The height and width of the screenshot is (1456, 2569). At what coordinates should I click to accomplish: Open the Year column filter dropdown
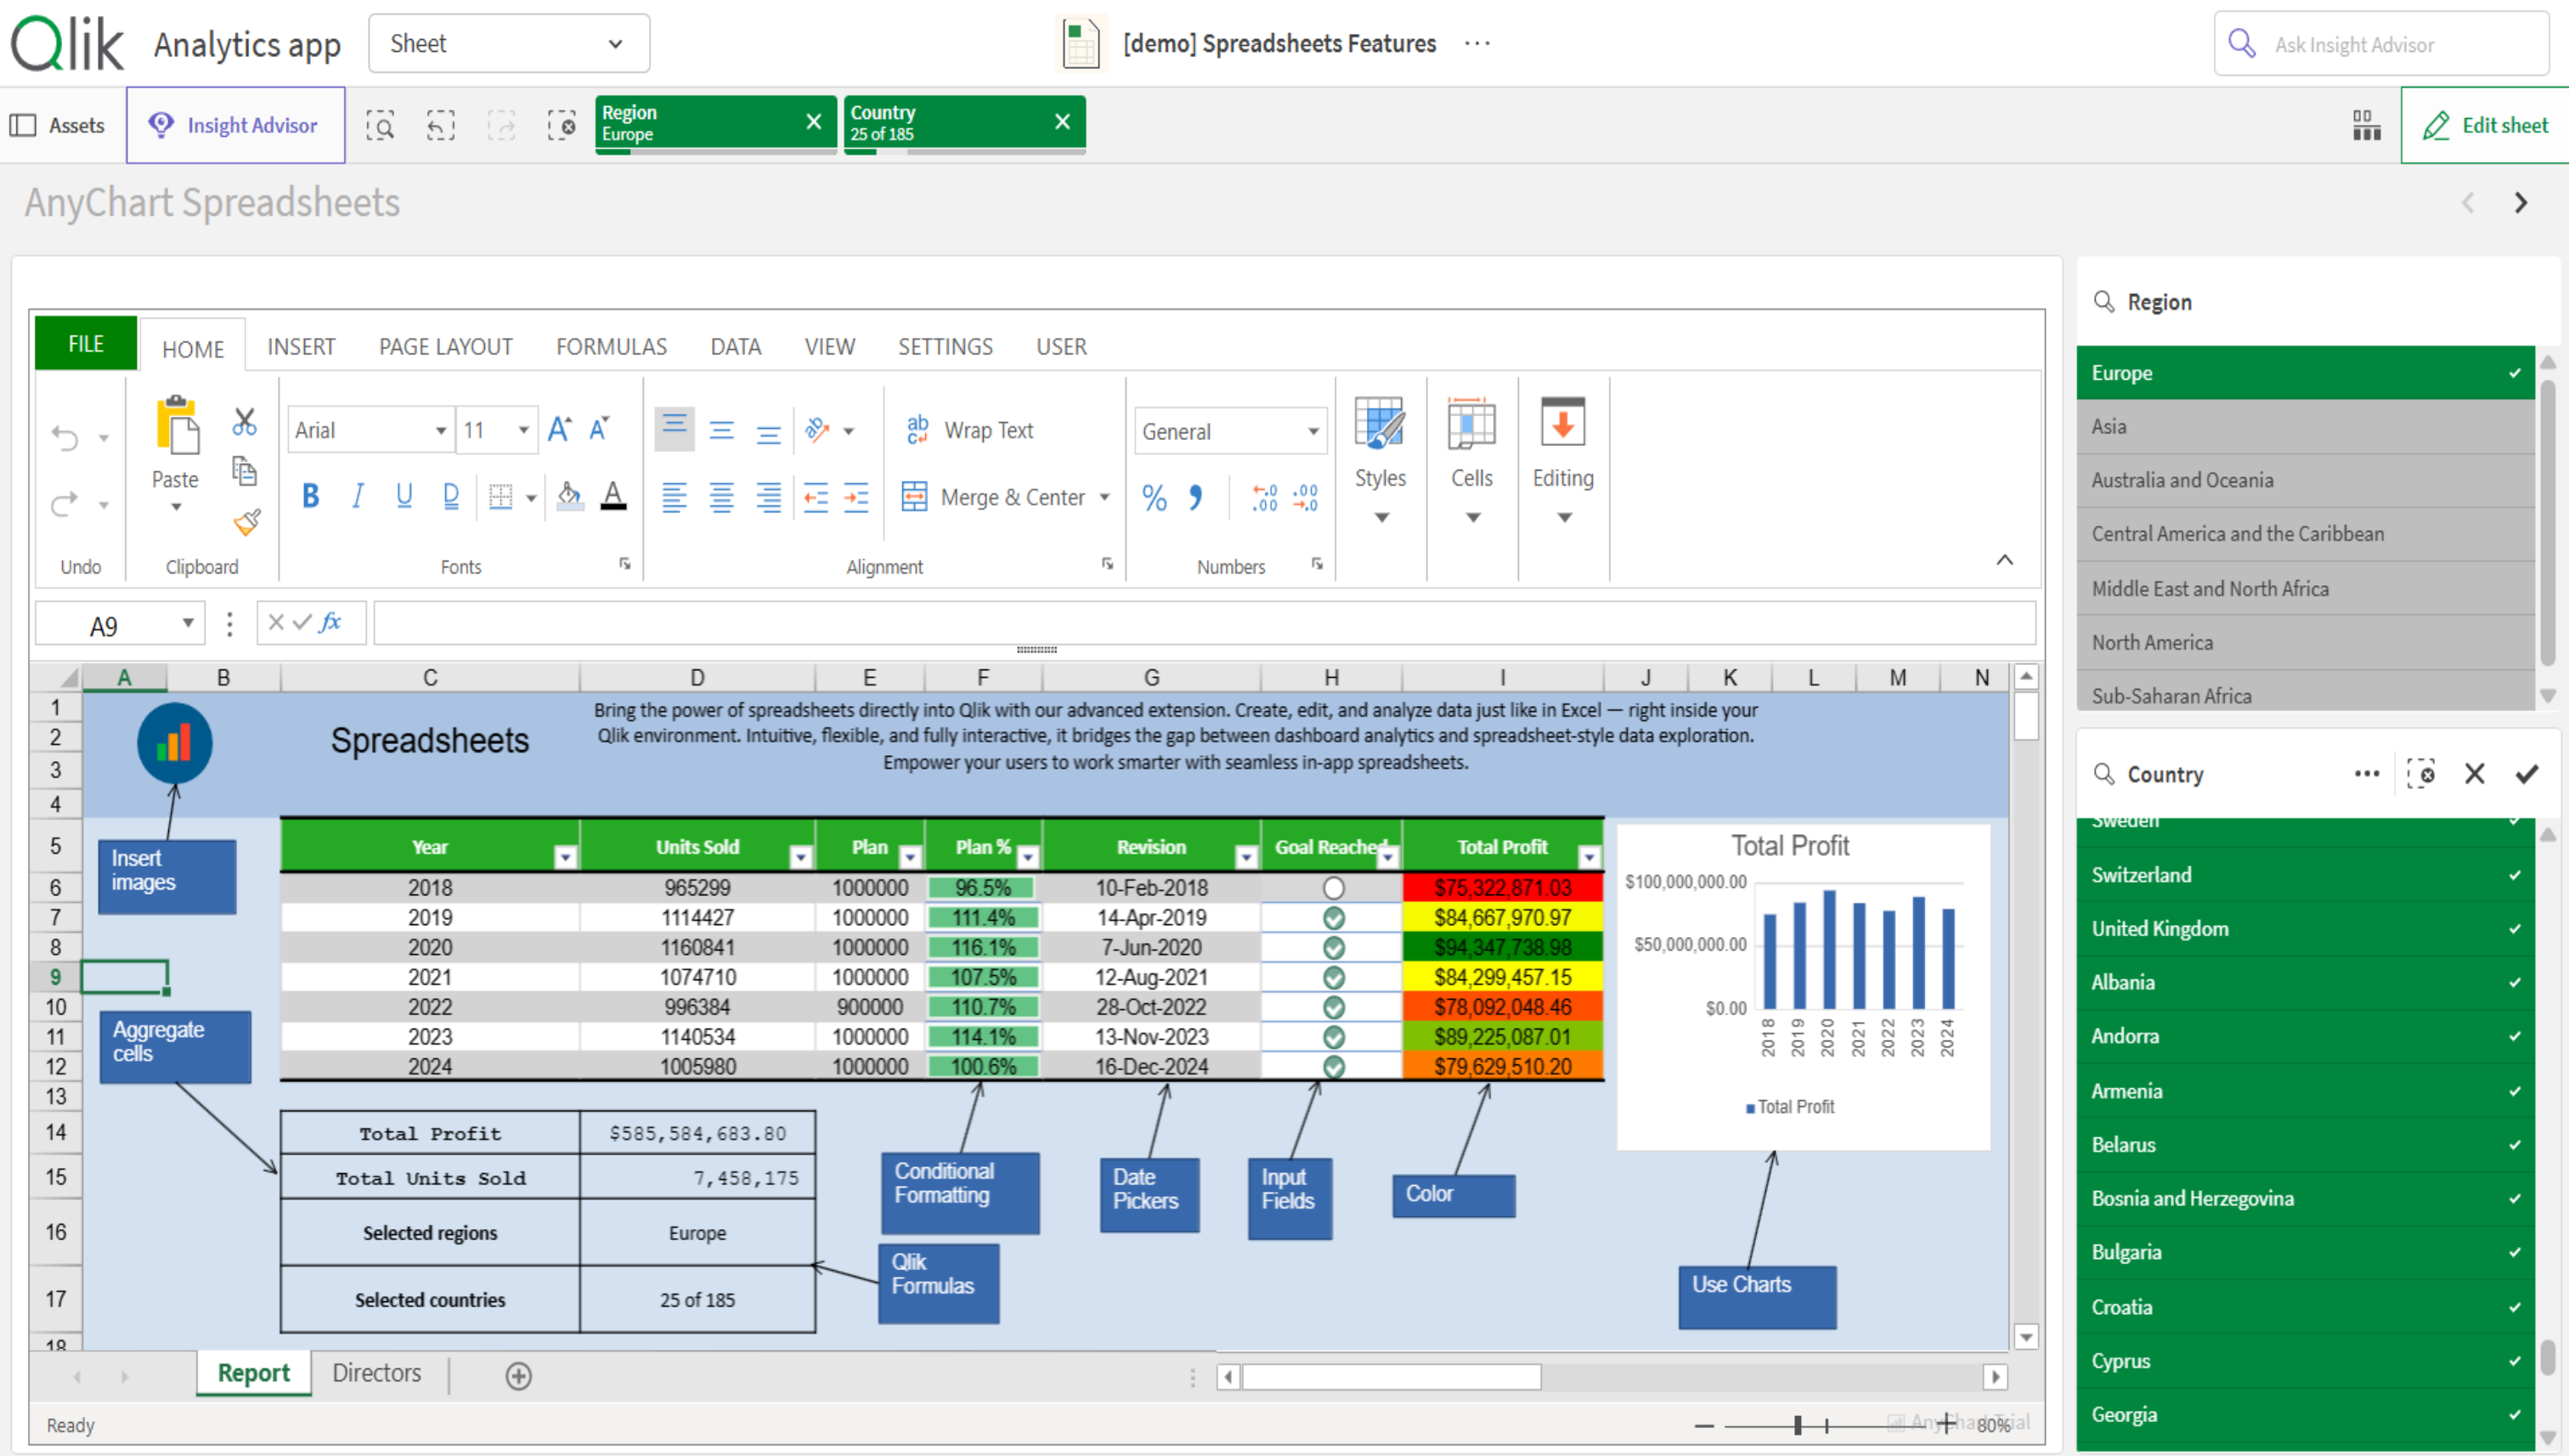click(x=565, y=857)
